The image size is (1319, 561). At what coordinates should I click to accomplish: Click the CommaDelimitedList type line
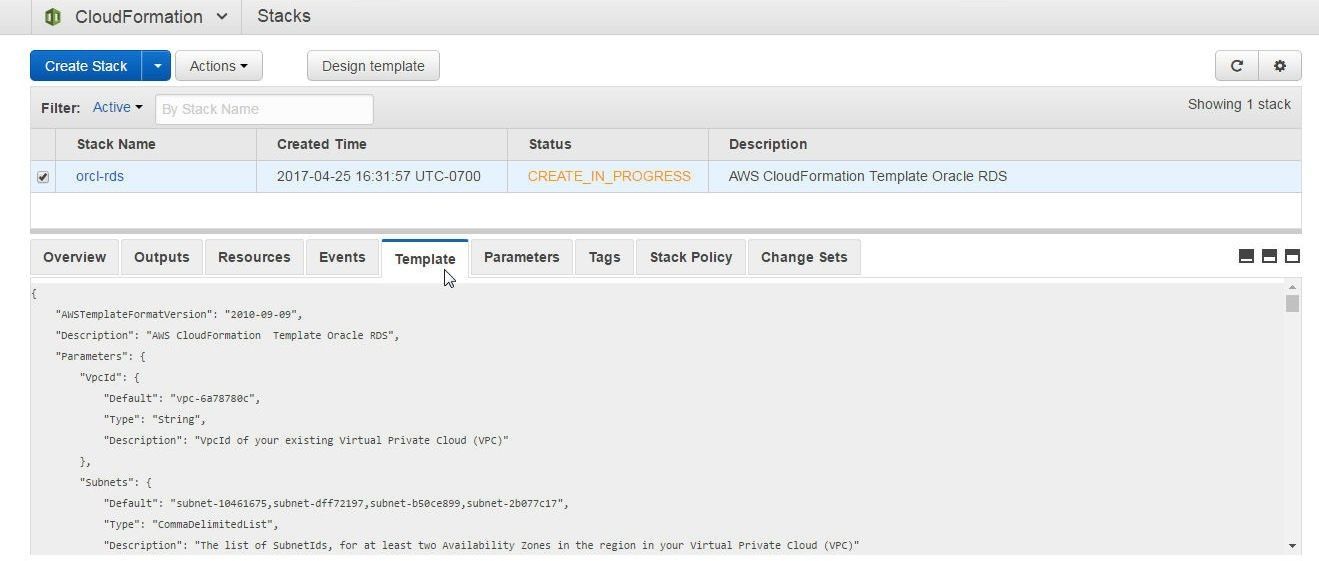point(191,524)
